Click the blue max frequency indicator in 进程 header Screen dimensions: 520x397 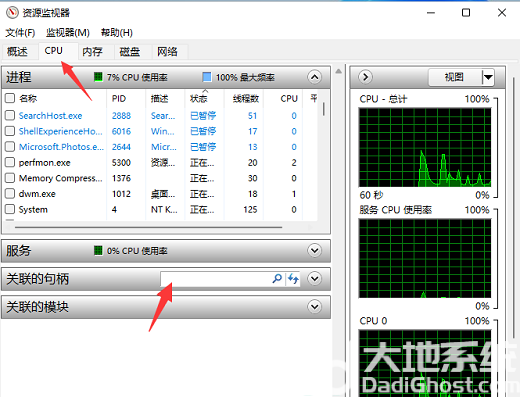click(x=207, y=77)
